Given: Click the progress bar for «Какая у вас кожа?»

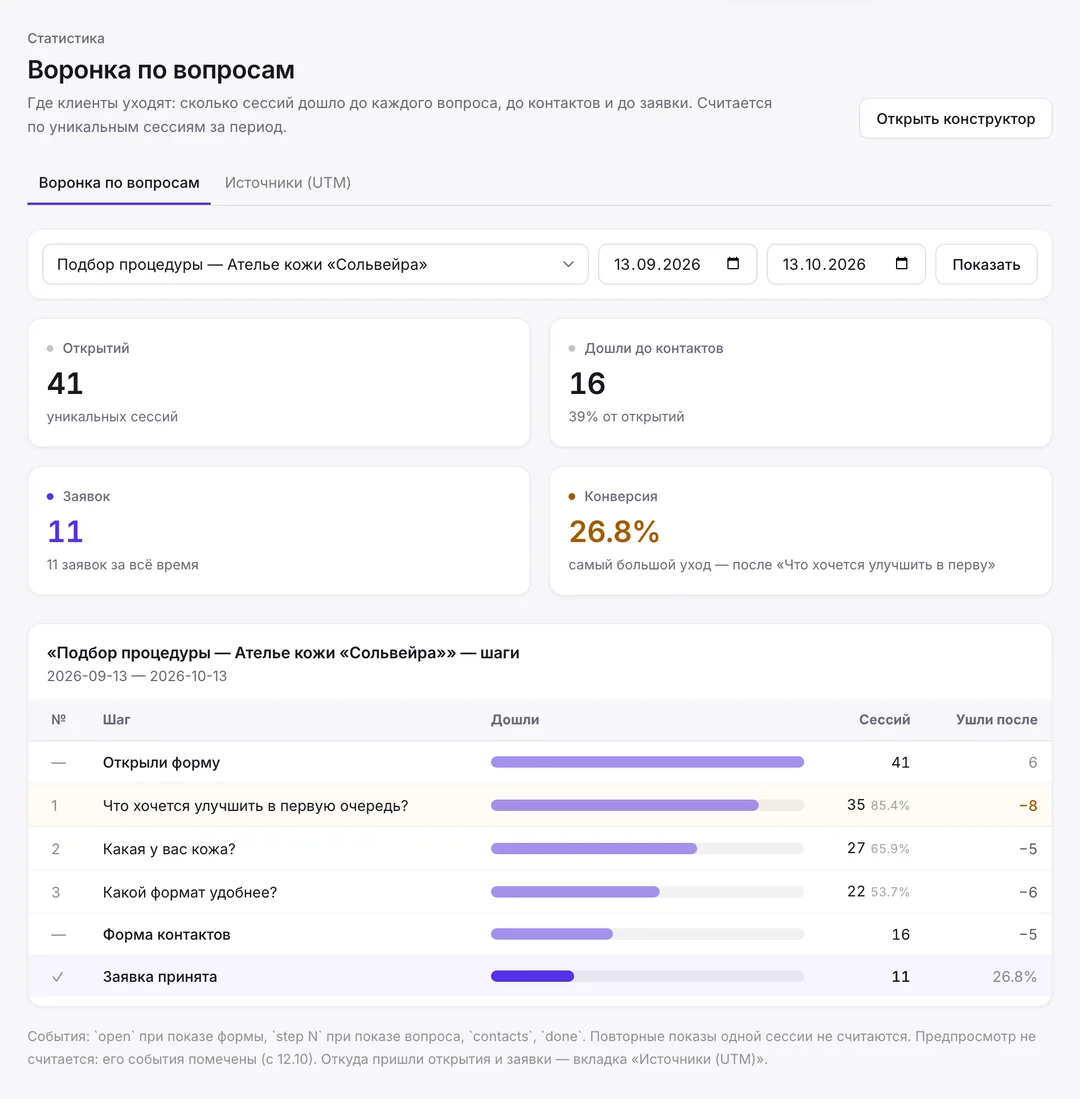Looking at the screenshot, I should point(647,849).
